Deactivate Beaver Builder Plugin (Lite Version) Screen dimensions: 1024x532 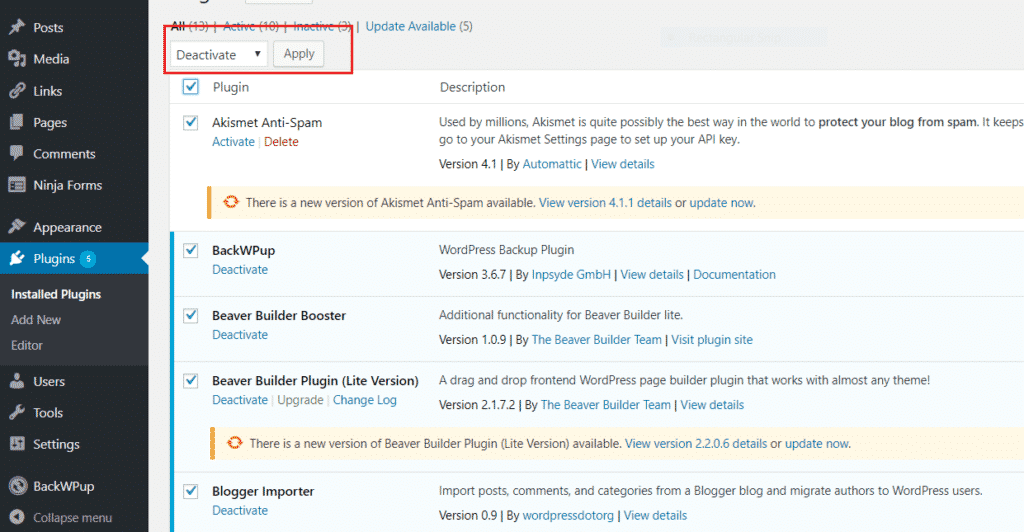click(240, 400)
